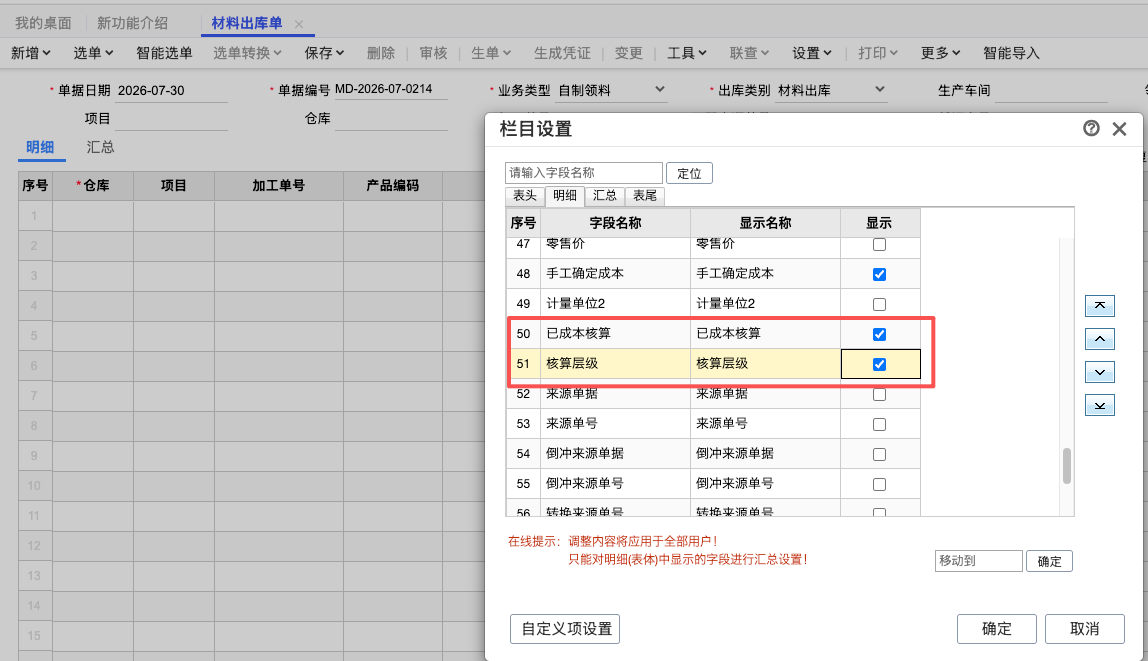Click the field name search box
This screenshot has width=1148, height=661.
(x=584, y=173)
